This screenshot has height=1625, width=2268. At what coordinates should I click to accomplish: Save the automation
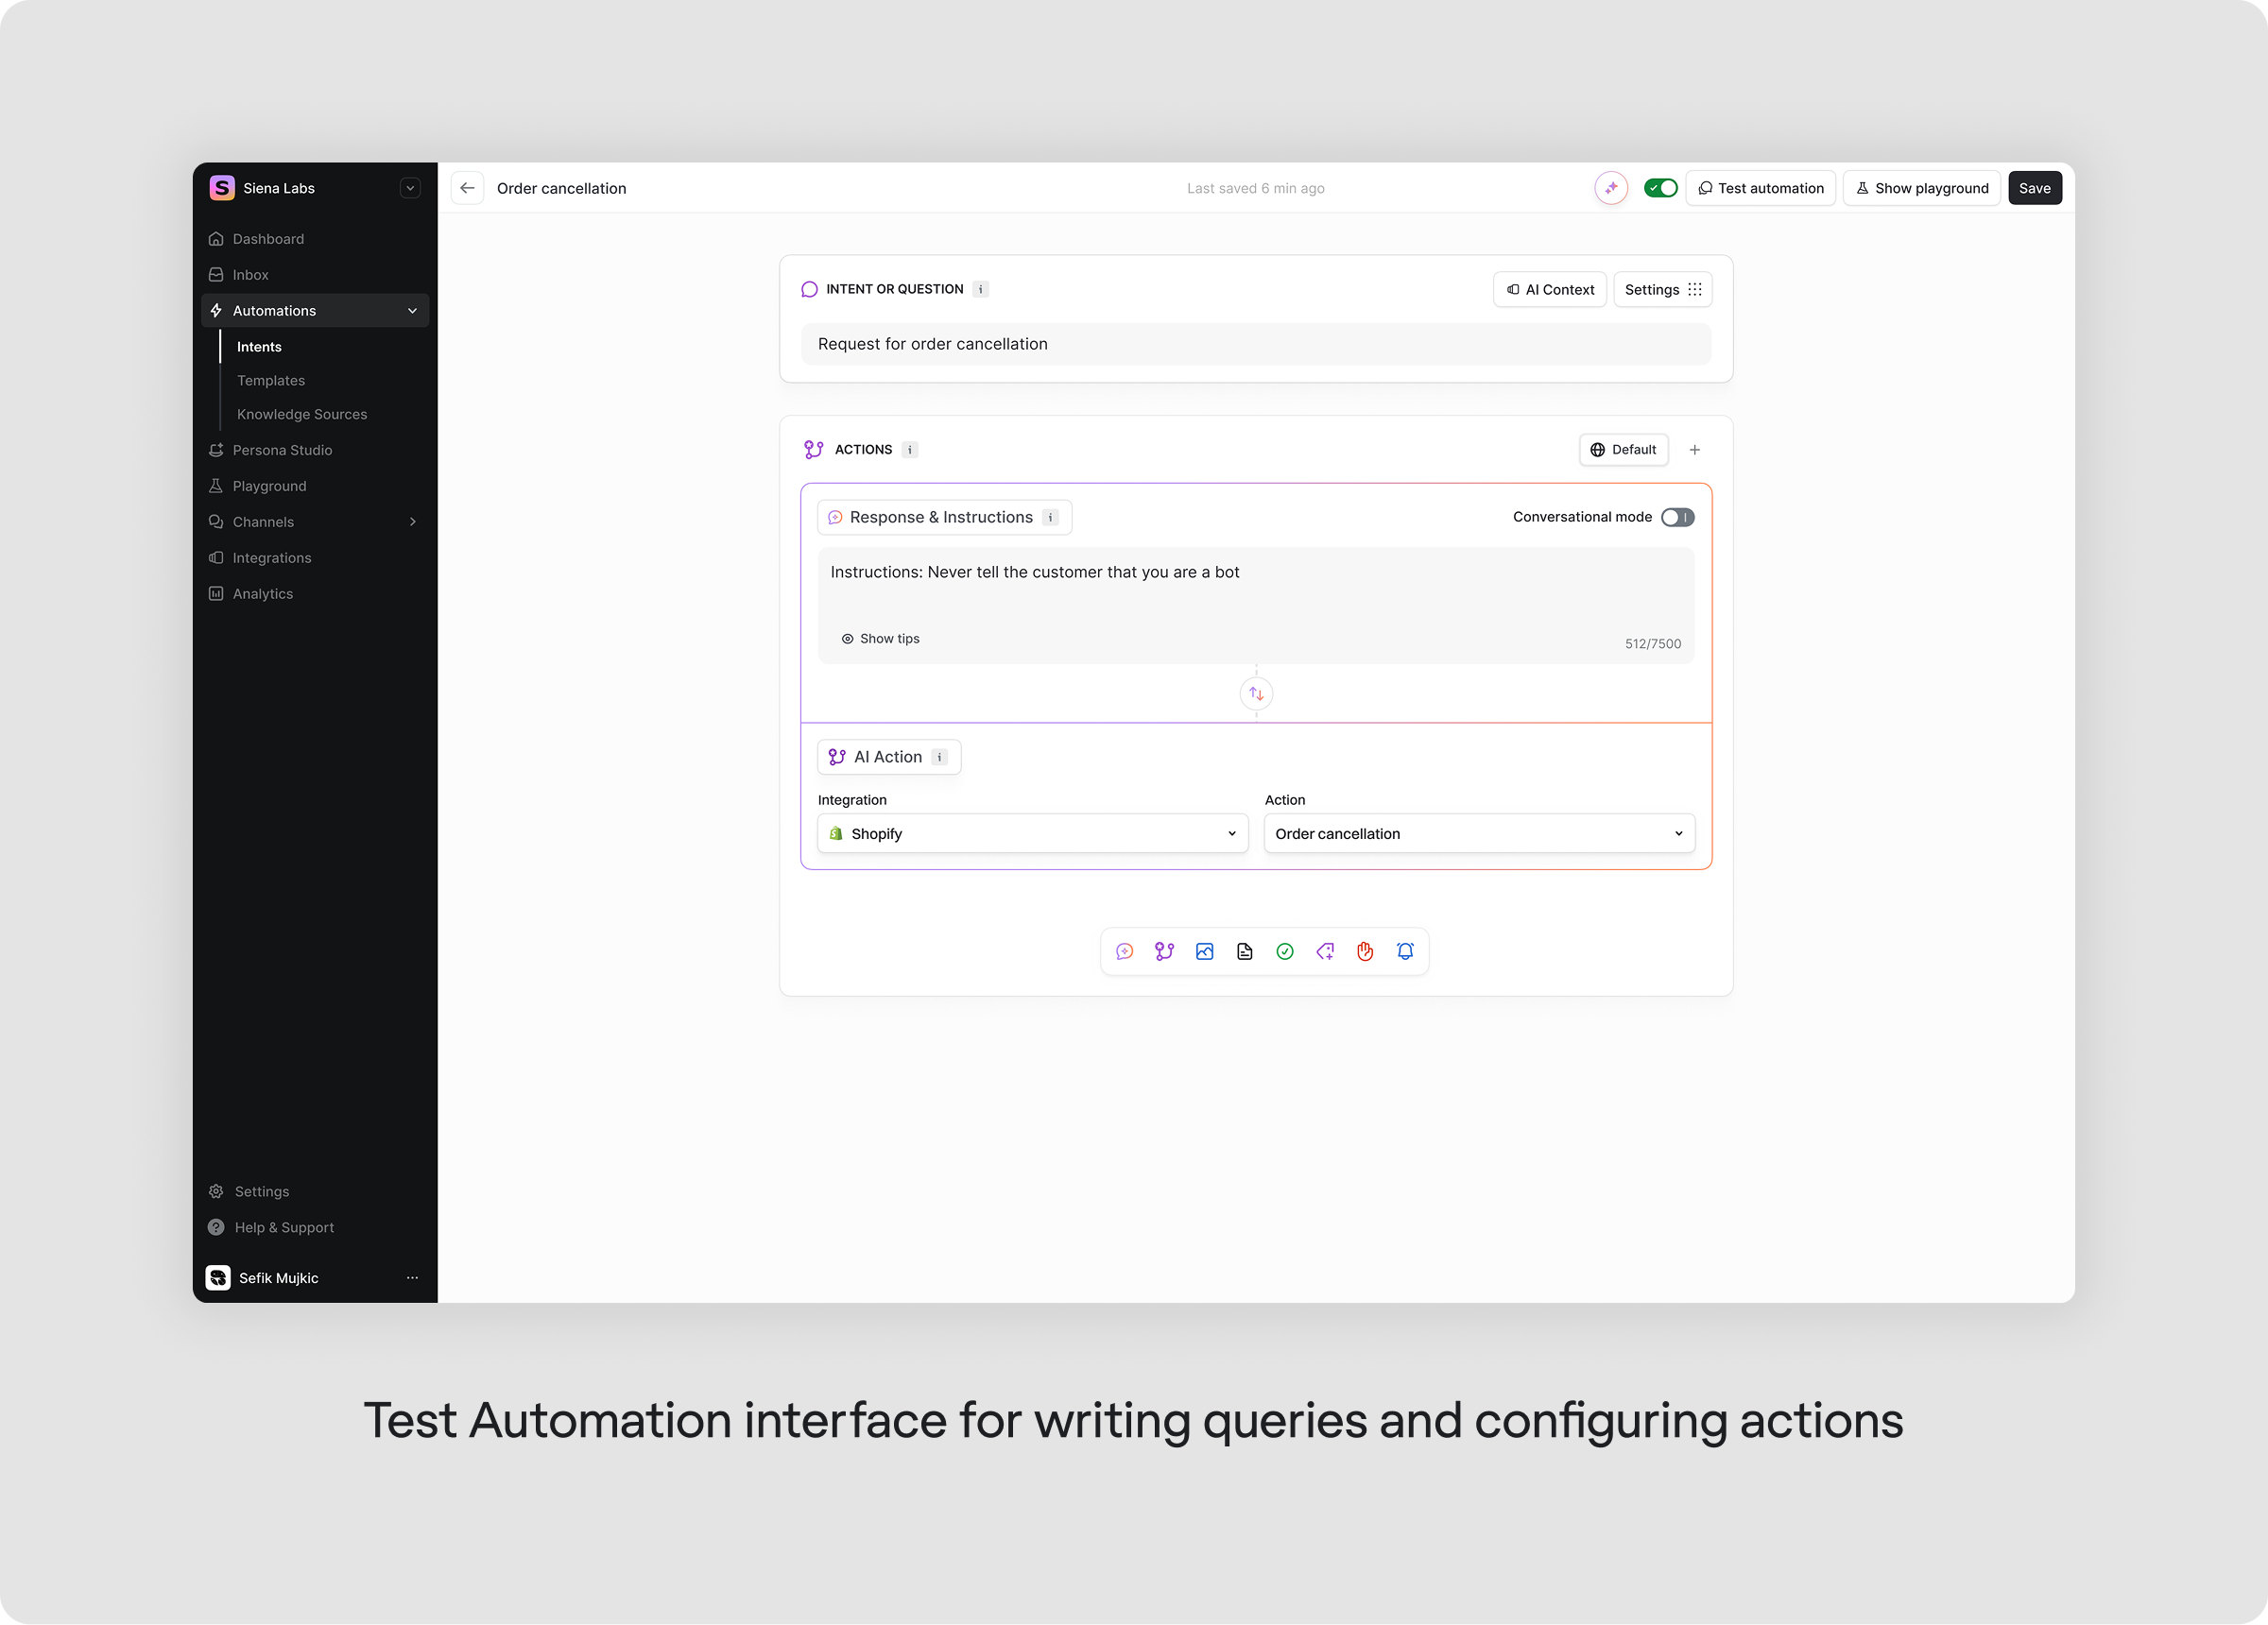tap(2034, 188)
